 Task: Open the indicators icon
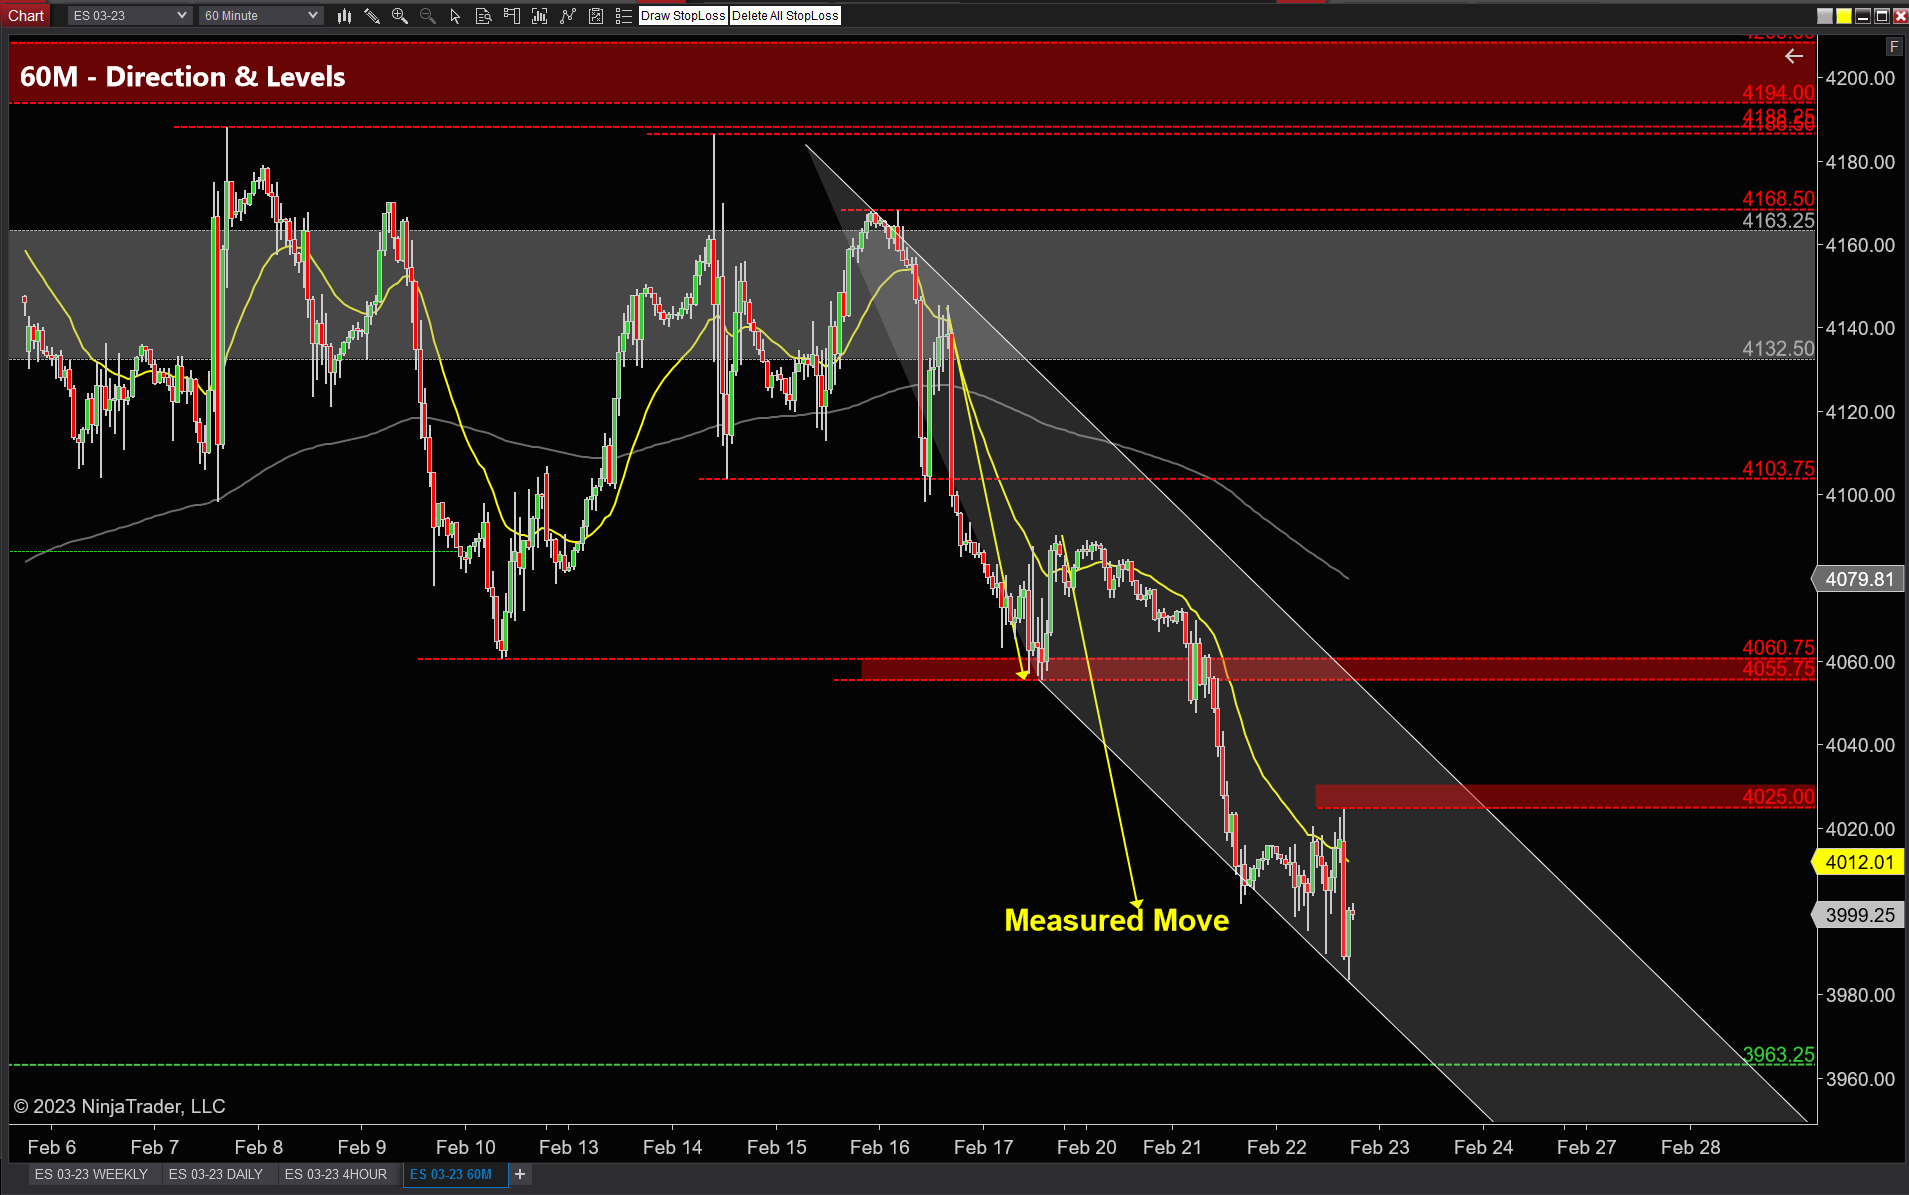click(540, 16)
